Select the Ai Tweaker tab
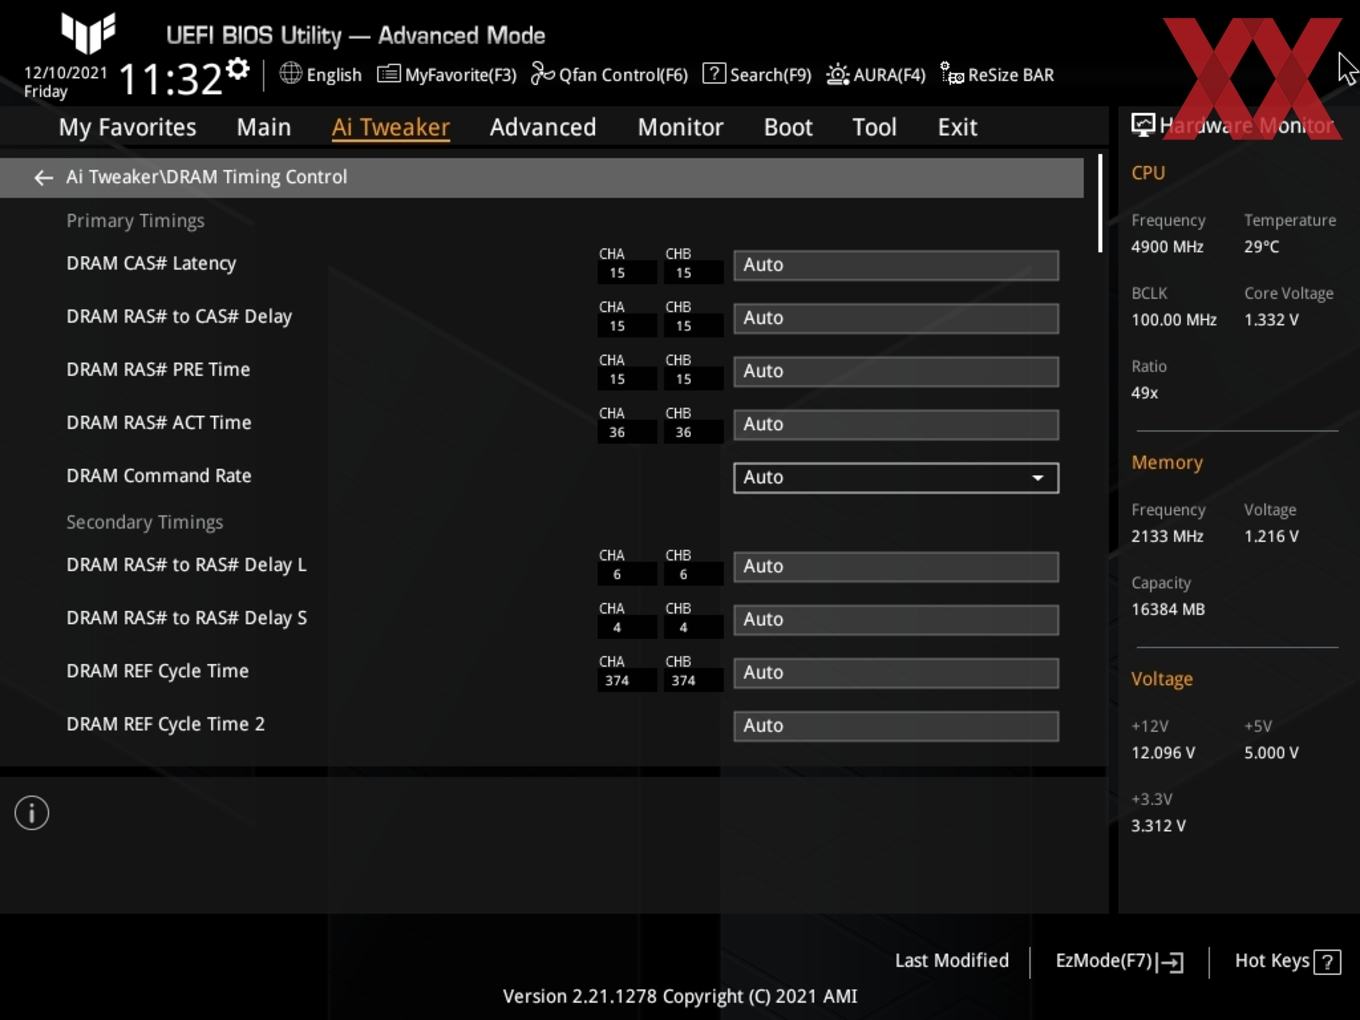 click(391, 127)
